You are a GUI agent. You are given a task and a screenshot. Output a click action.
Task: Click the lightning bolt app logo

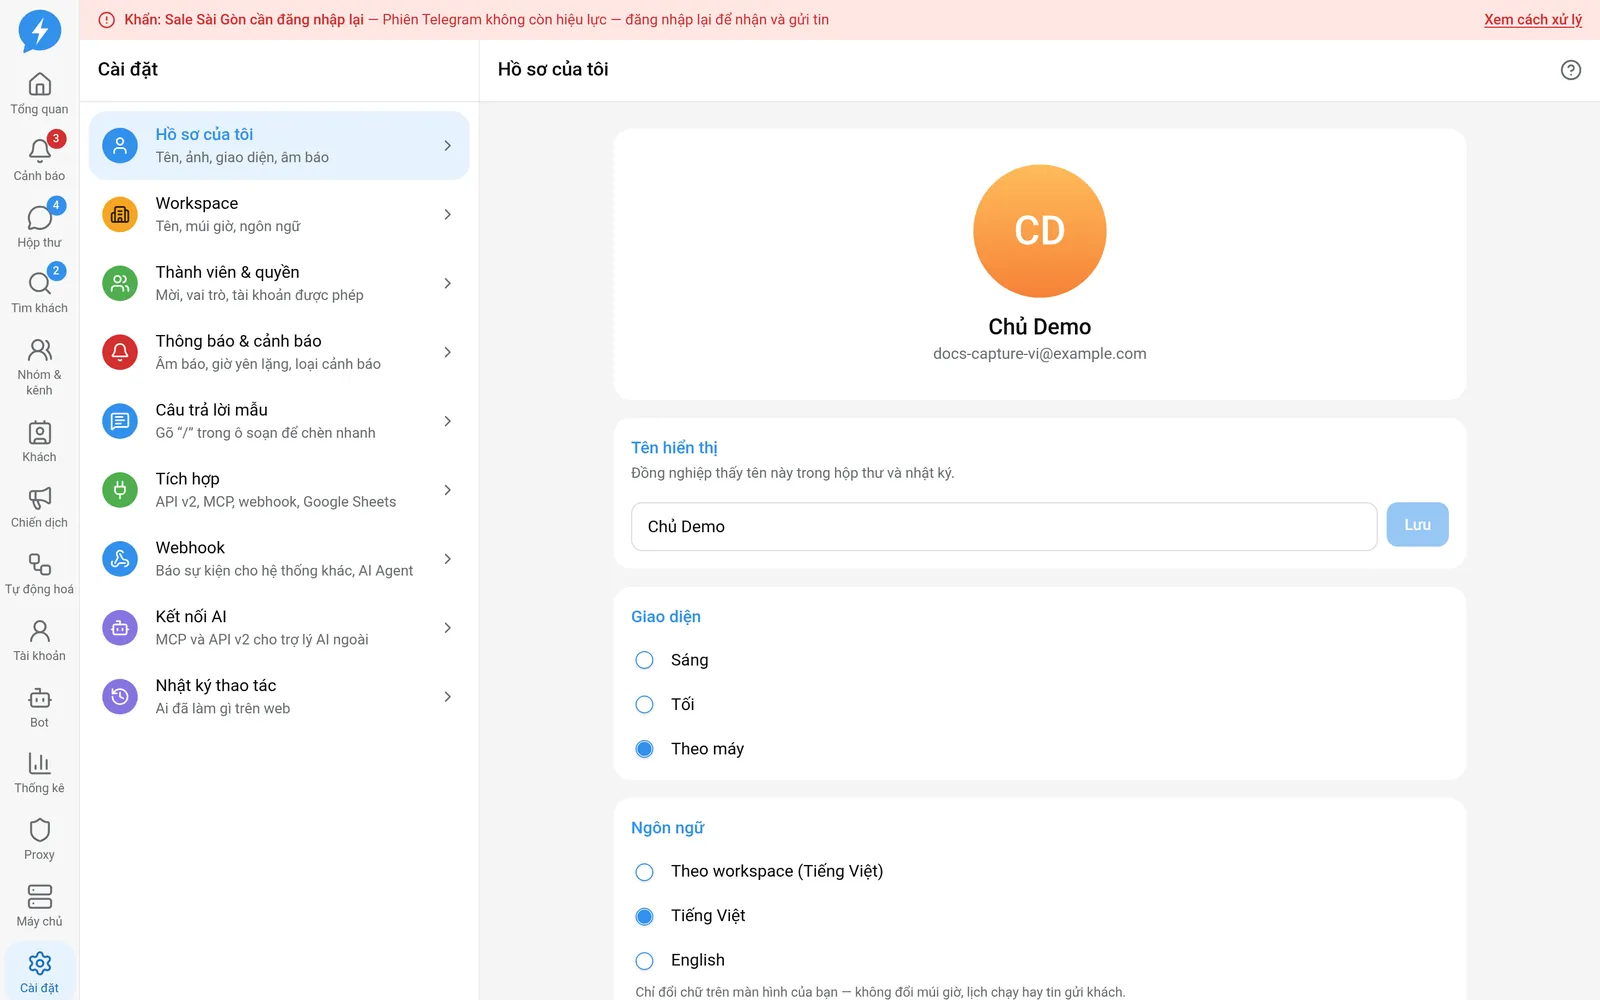coord(40,31)
